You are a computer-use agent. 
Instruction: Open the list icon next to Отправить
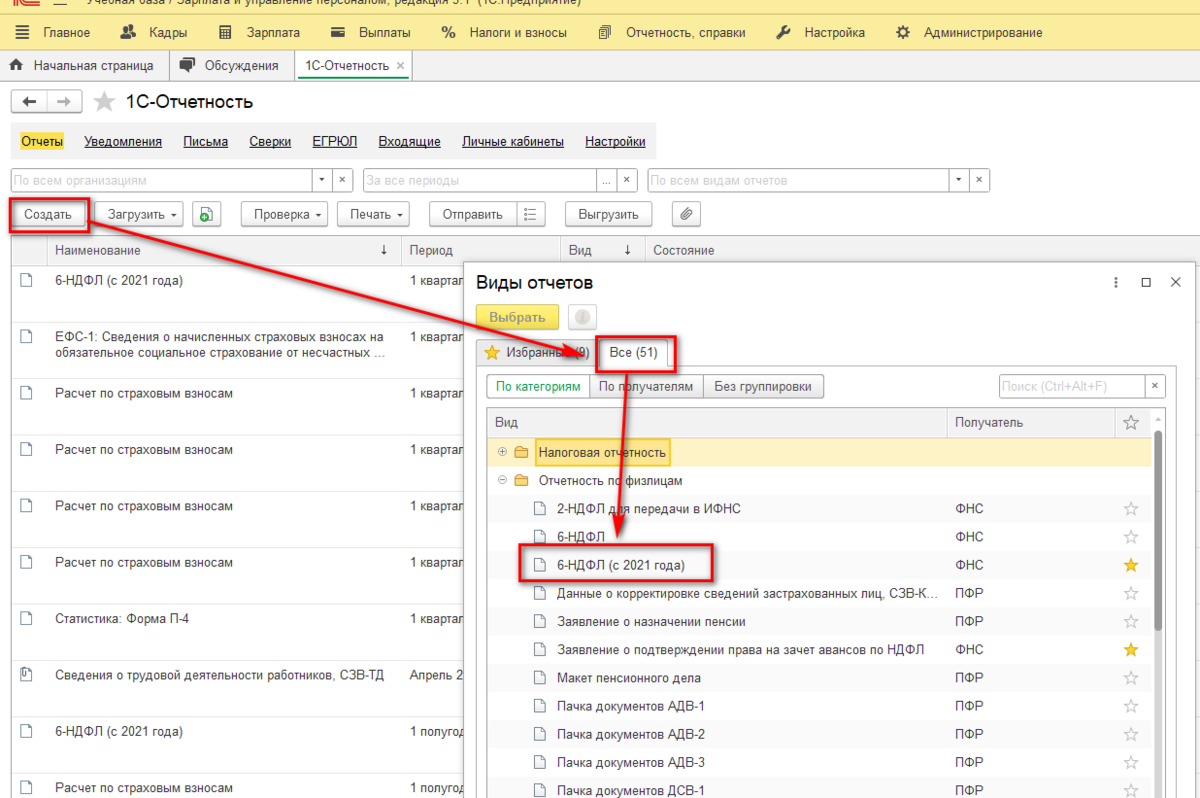531,214
